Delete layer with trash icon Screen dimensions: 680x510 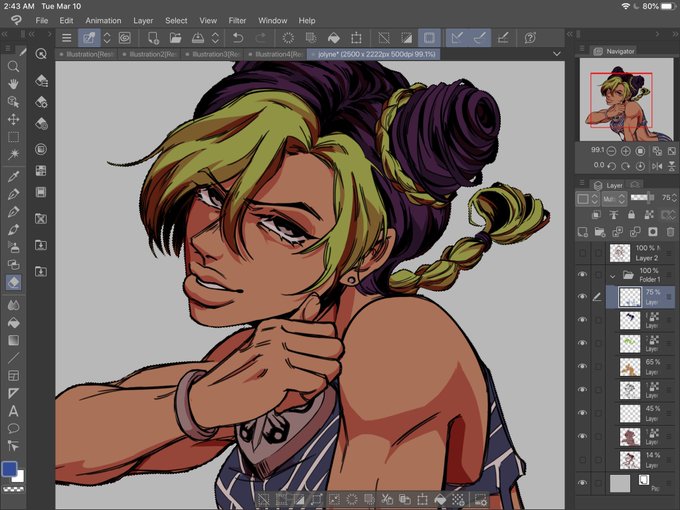[670, 232]
